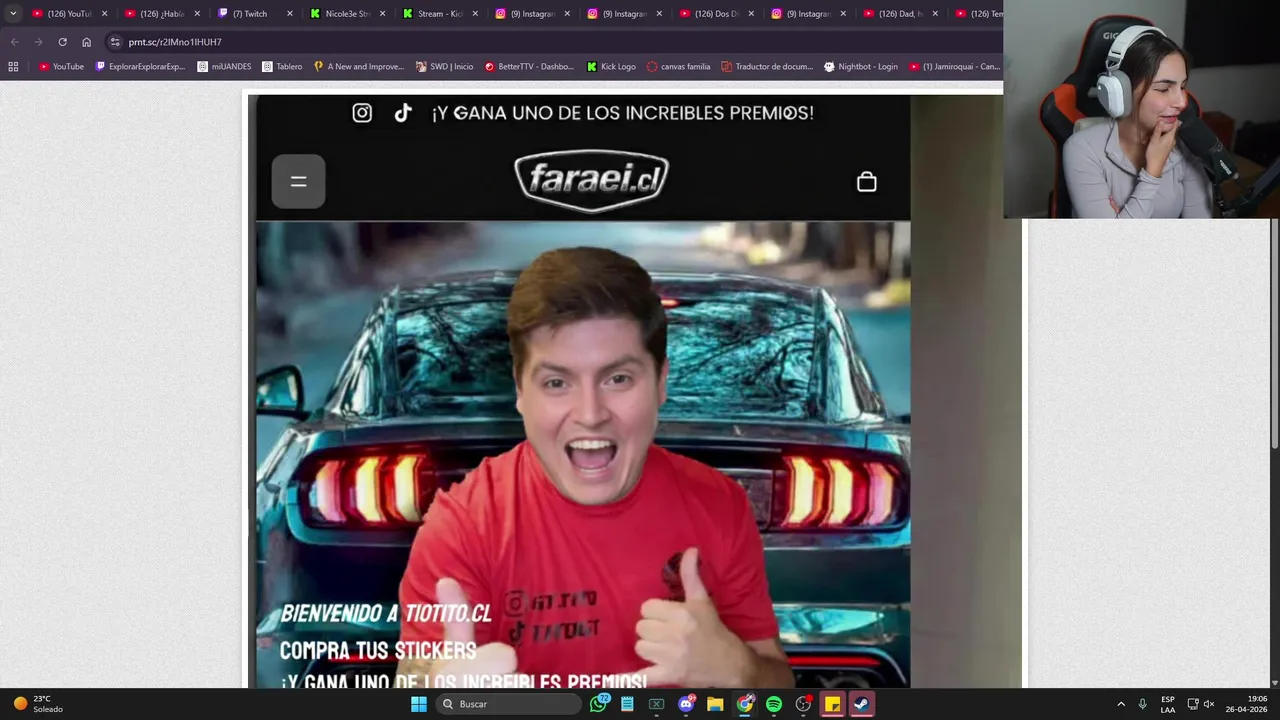Open the Tablero bookmark
1280x720 pixels.
282,67
